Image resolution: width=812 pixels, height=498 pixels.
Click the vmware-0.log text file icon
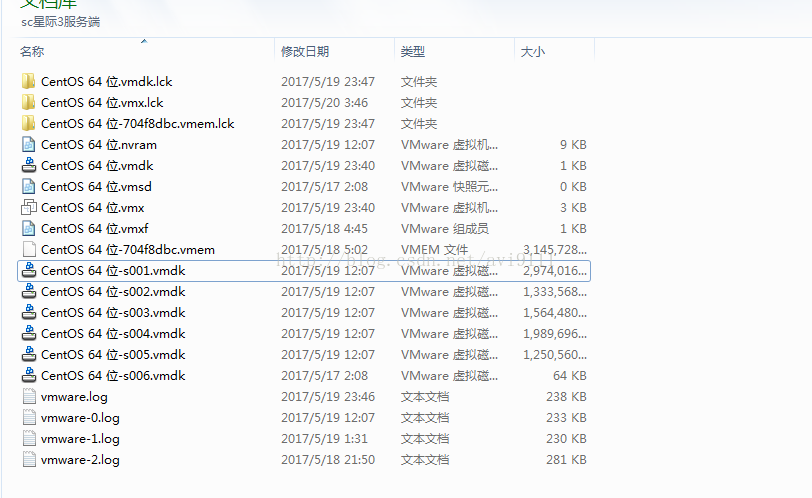pyautogui.click(x=29, y=417)
